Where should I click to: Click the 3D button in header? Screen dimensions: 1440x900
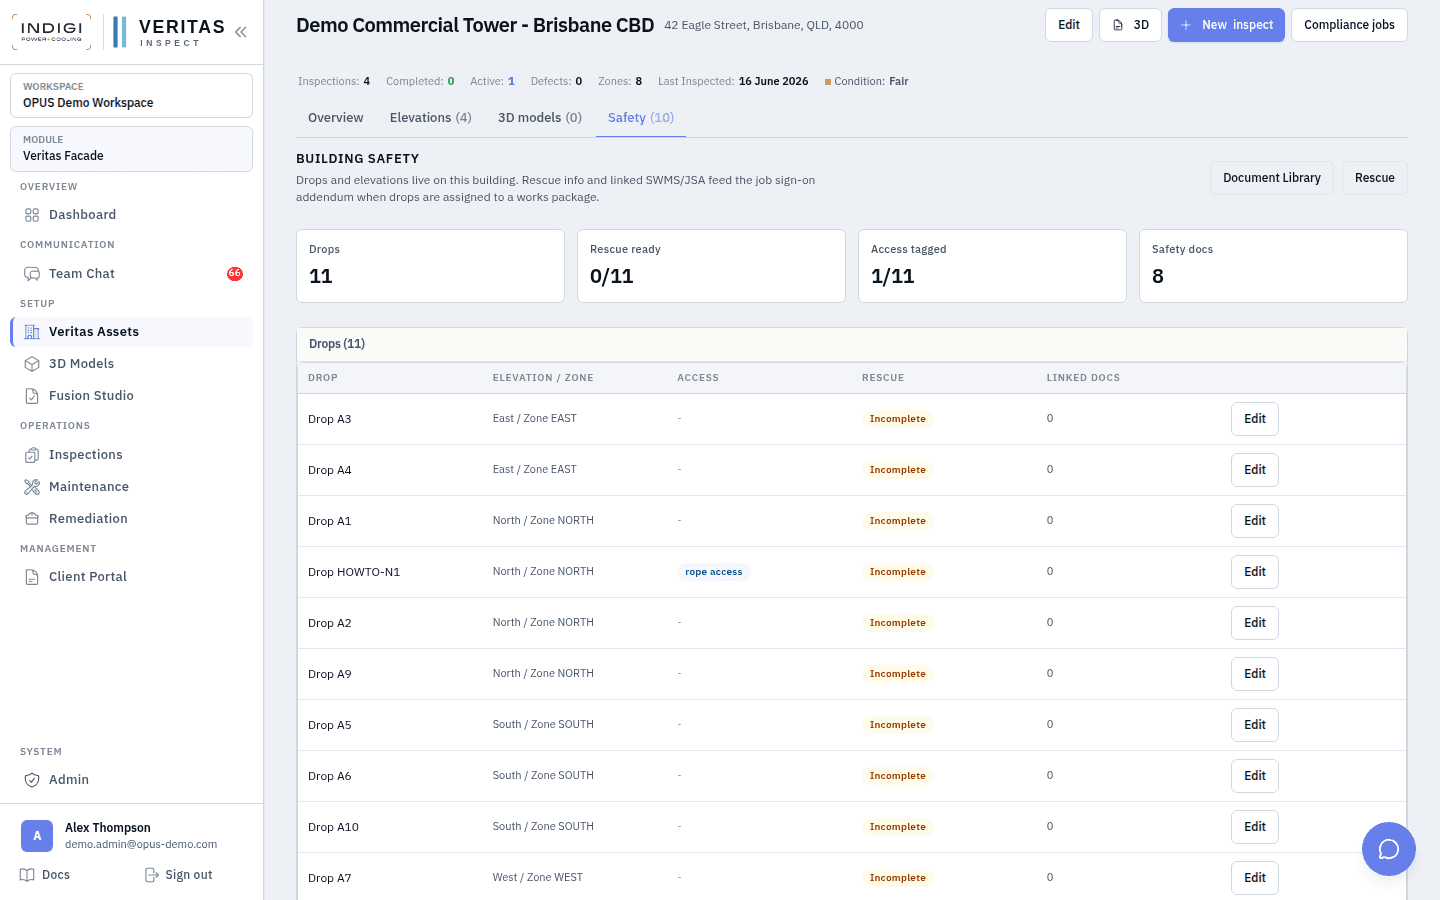pos(1130,25)
